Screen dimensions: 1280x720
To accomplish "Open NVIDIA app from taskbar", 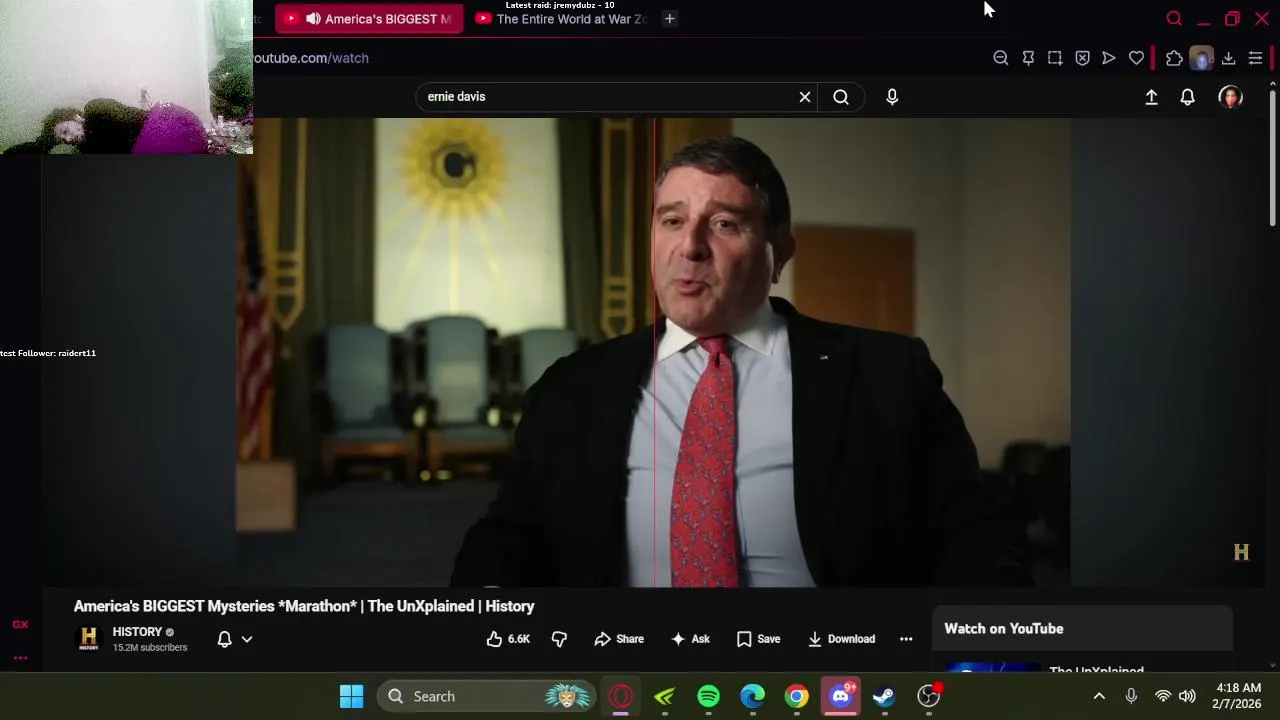I will click(x=665, y=697).
